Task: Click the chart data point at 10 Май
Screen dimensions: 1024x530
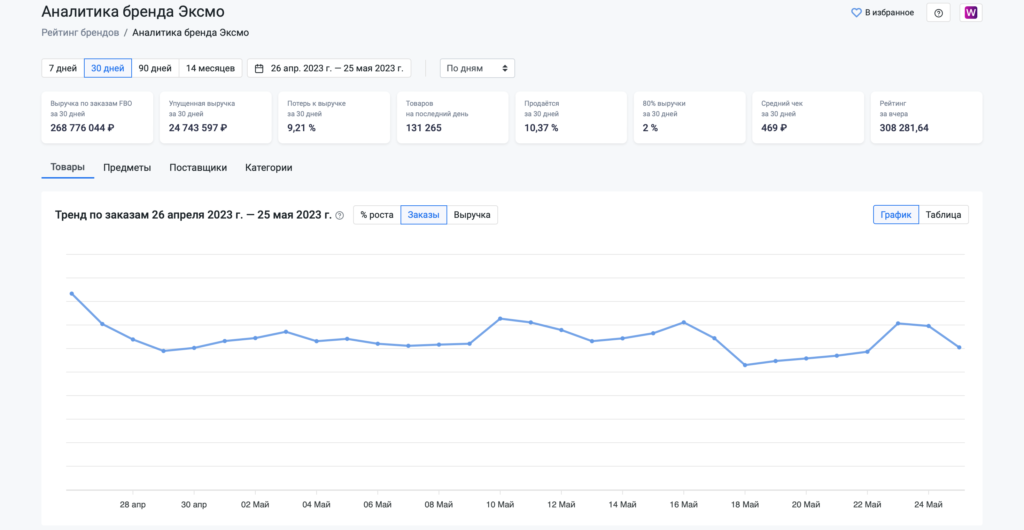Action: (500, 319)
